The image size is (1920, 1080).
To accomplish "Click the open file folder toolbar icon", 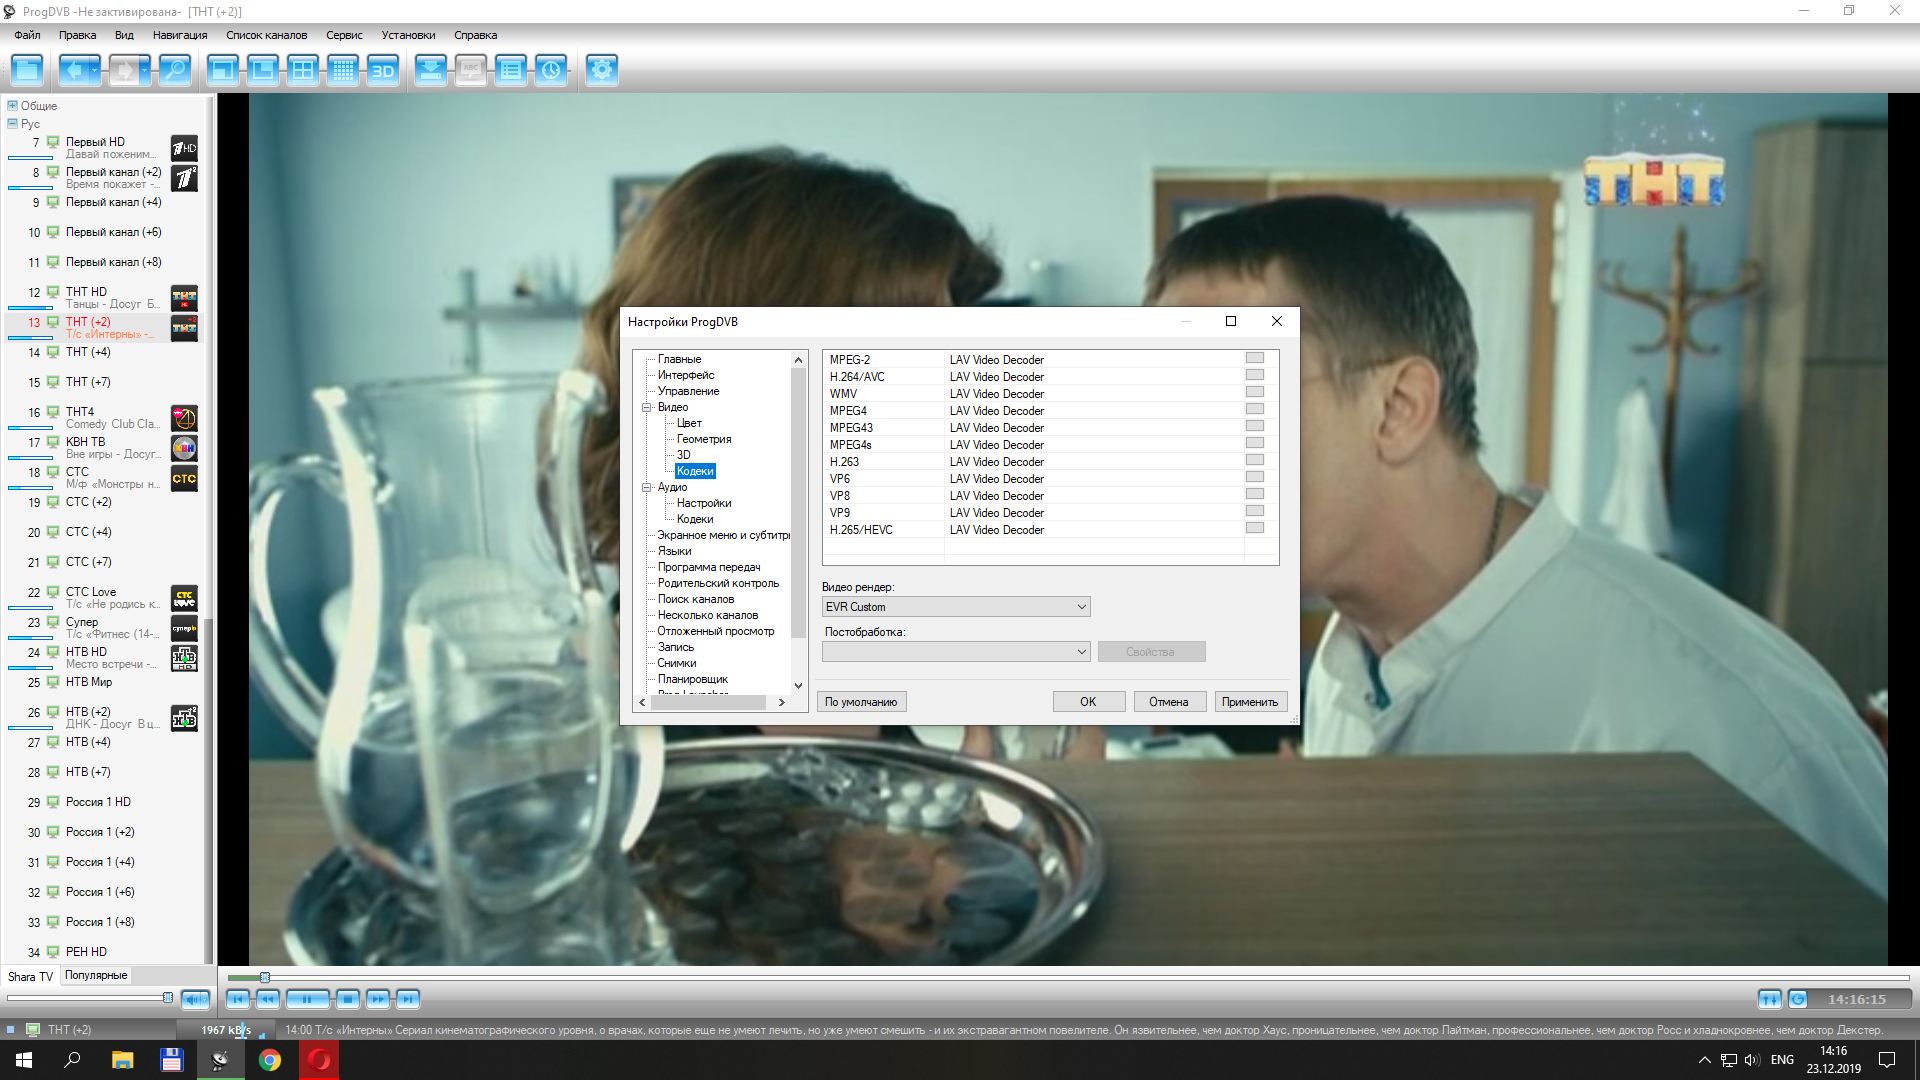I will pos(27,70).
